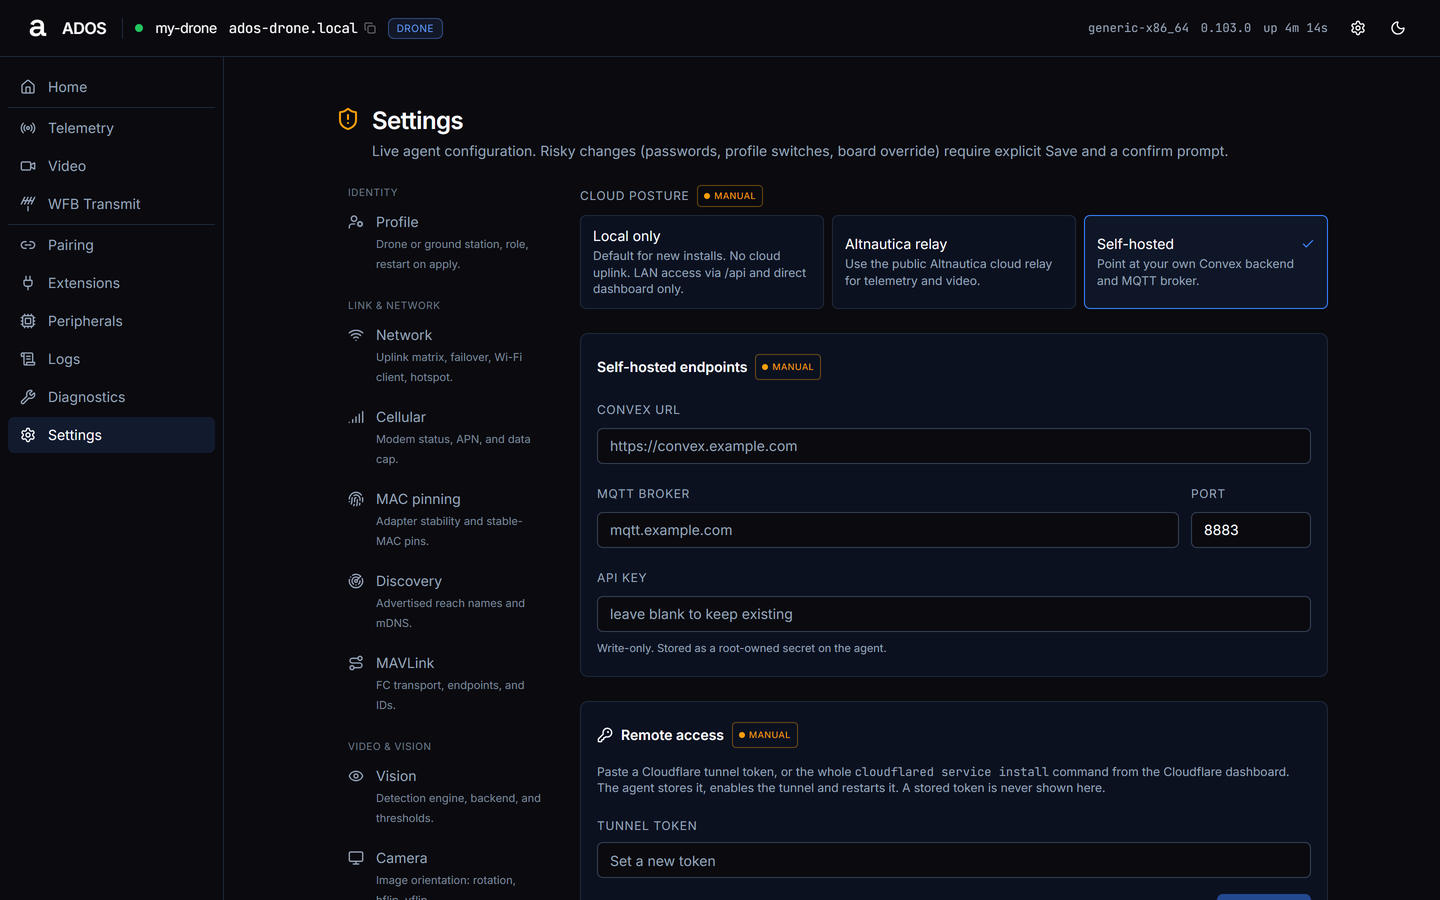Click the my-drone device name
1440x900 pixels.
(186, 28)
